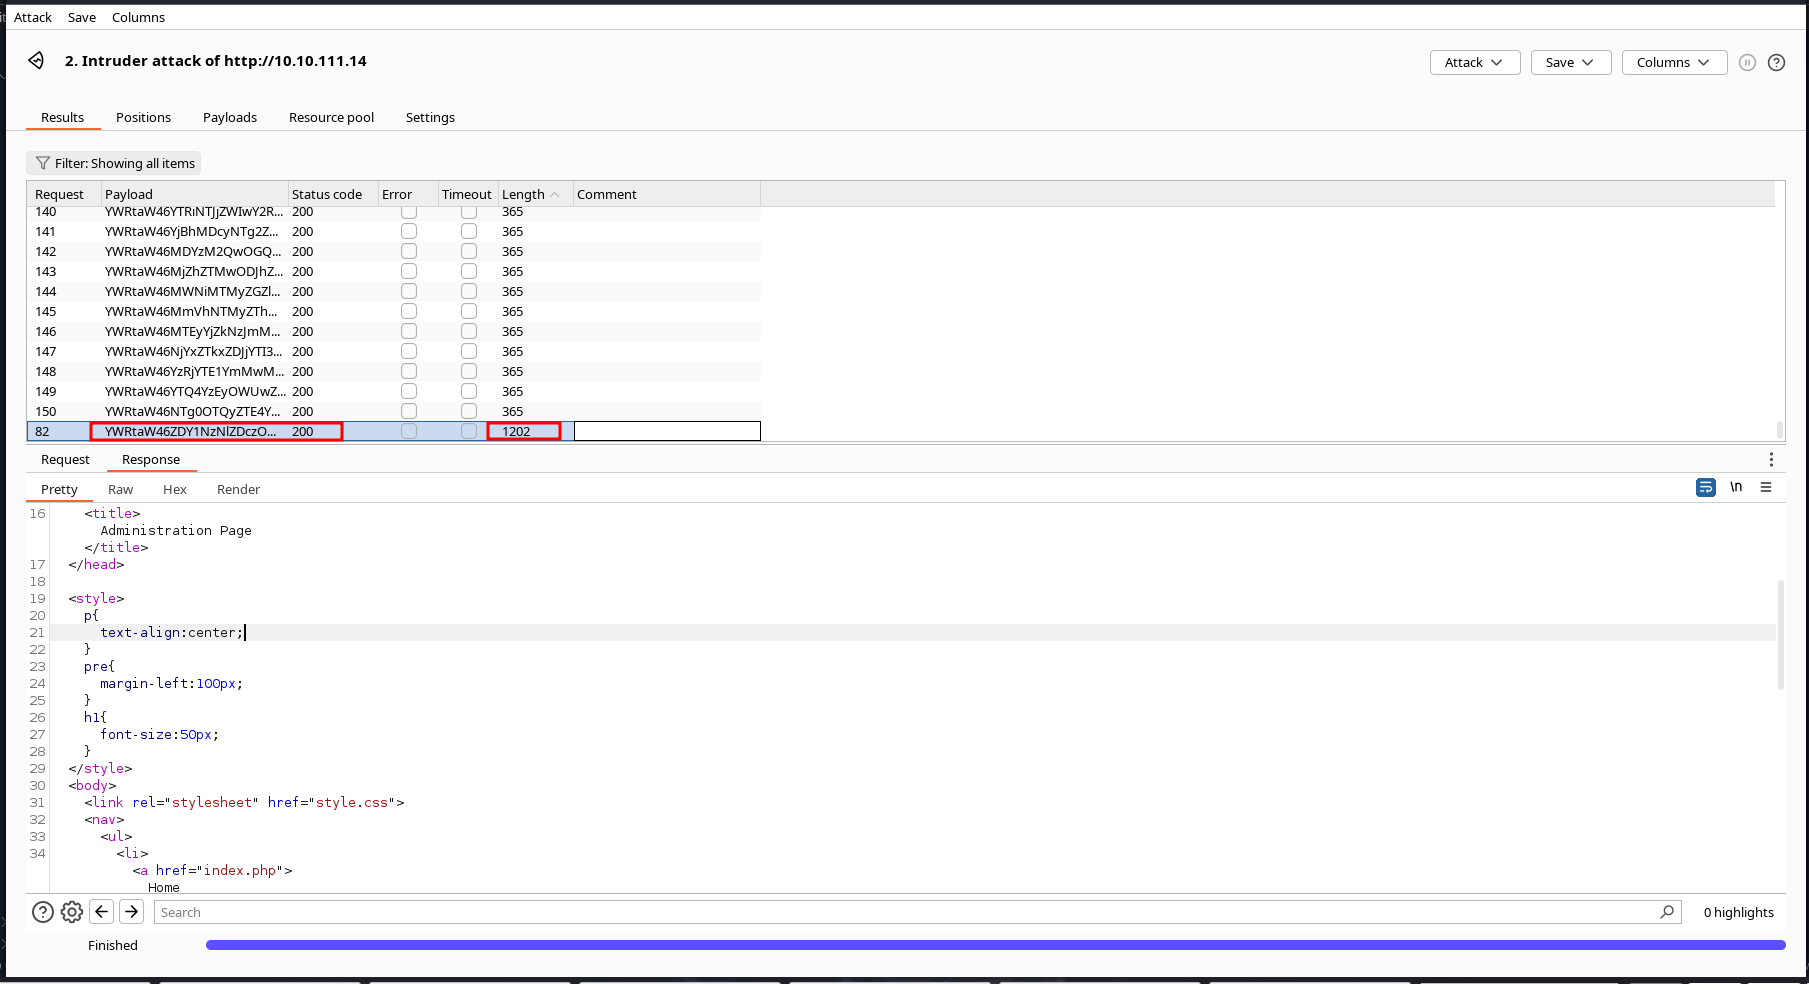
Task: Toggle the word wrap icon in response
Action: [1705, 487]
